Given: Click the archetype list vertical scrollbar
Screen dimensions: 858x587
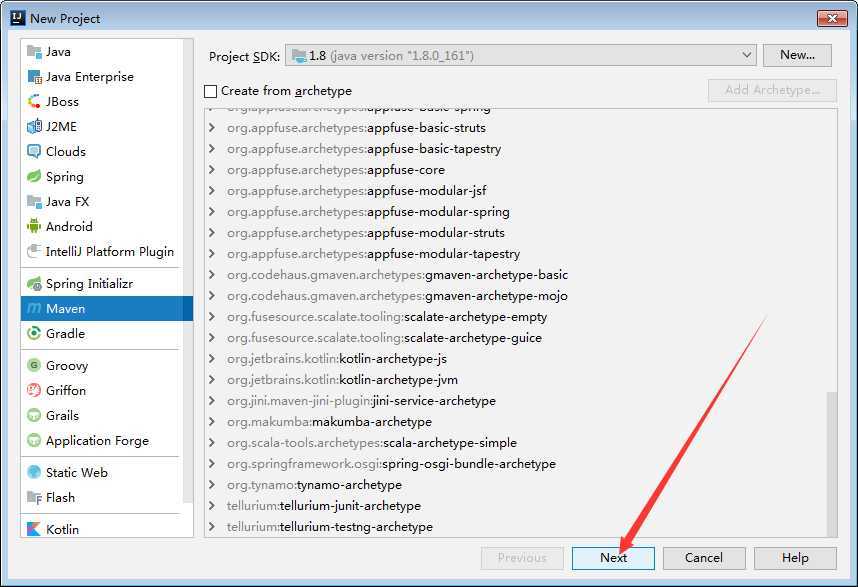Looking at the screenshot, I should (x=832, y=464).
